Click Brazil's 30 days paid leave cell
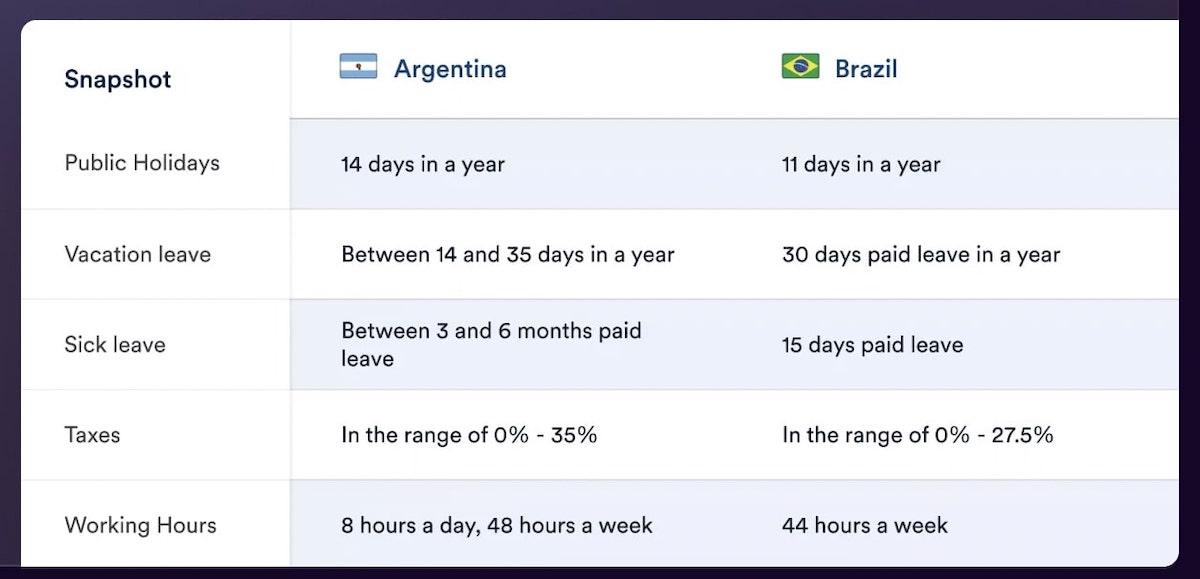Image resolution: width=1200 pixels, height=579 pixels. tap(921, 255)
